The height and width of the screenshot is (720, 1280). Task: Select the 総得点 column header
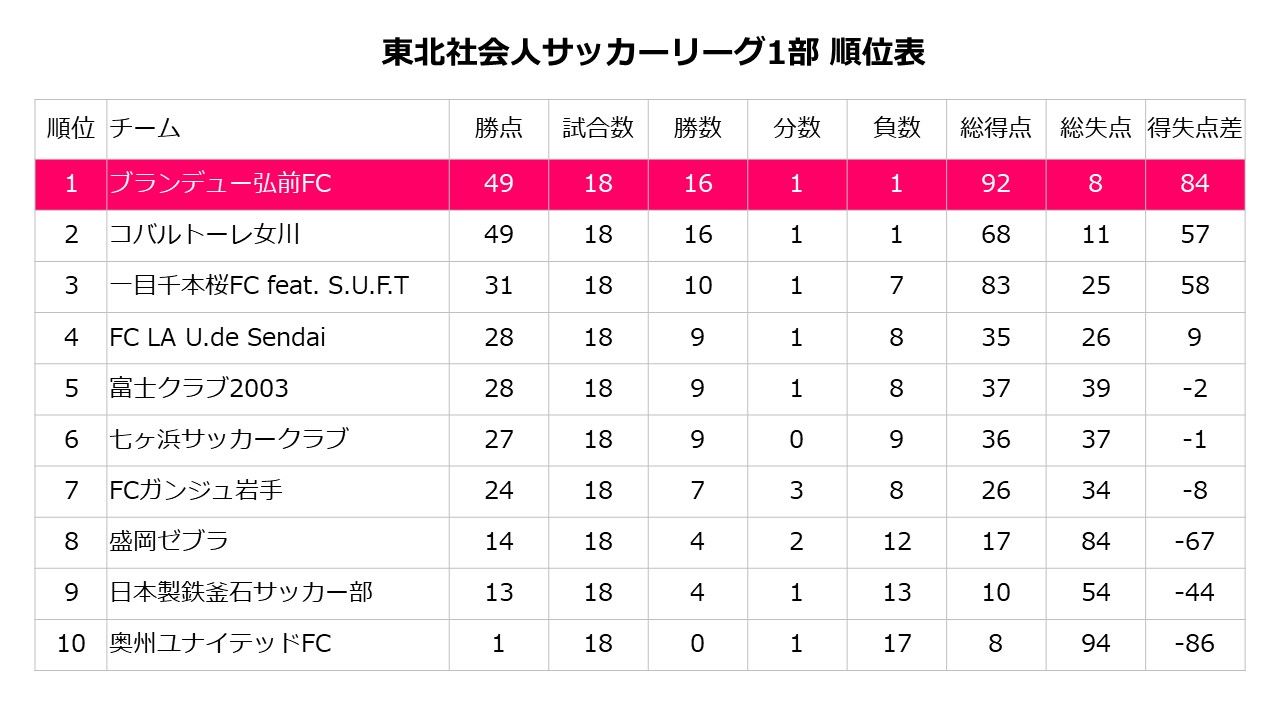996,128
